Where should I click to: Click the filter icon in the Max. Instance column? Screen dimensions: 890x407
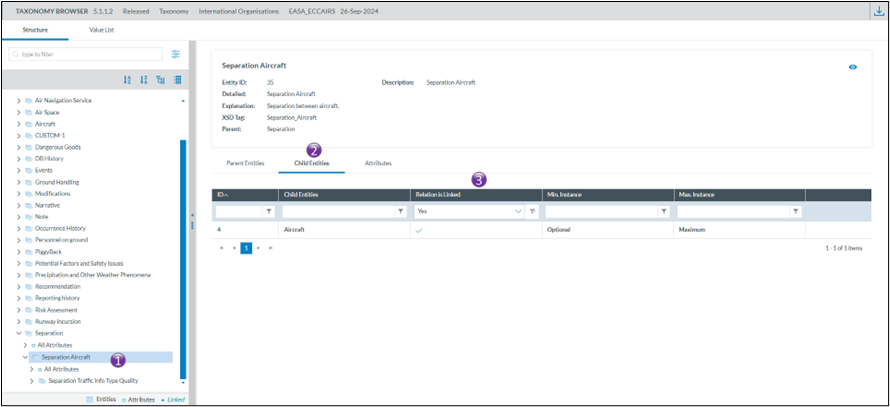pos(796,212)
